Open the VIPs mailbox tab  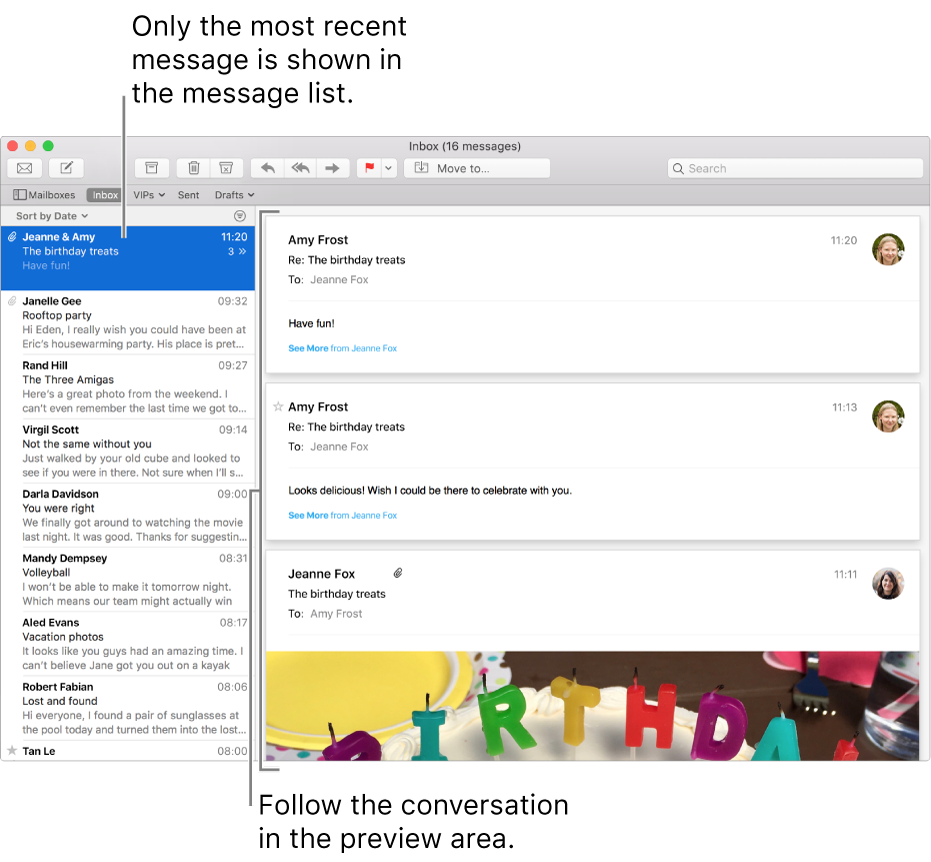click(x=148, y=194)
